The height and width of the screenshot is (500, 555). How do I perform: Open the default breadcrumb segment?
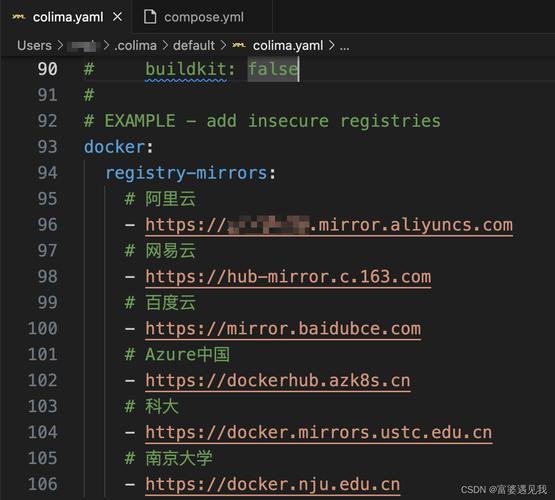(x=194, y=45)
